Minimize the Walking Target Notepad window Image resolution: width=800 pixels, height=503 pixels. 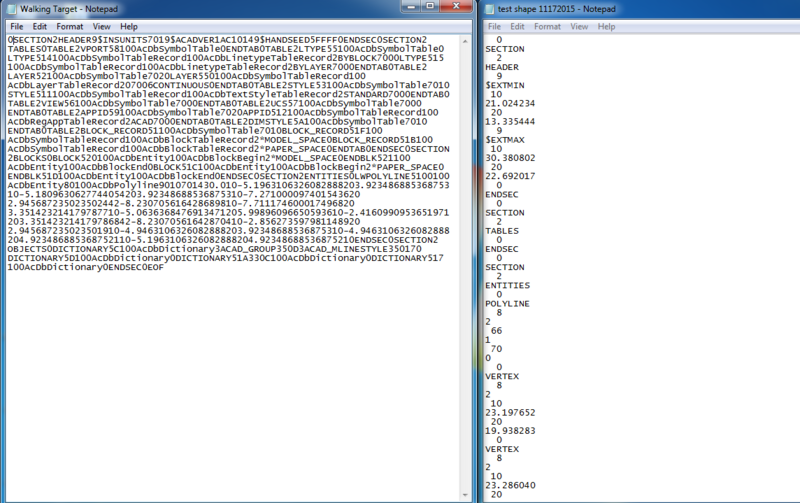pos(411,6)
